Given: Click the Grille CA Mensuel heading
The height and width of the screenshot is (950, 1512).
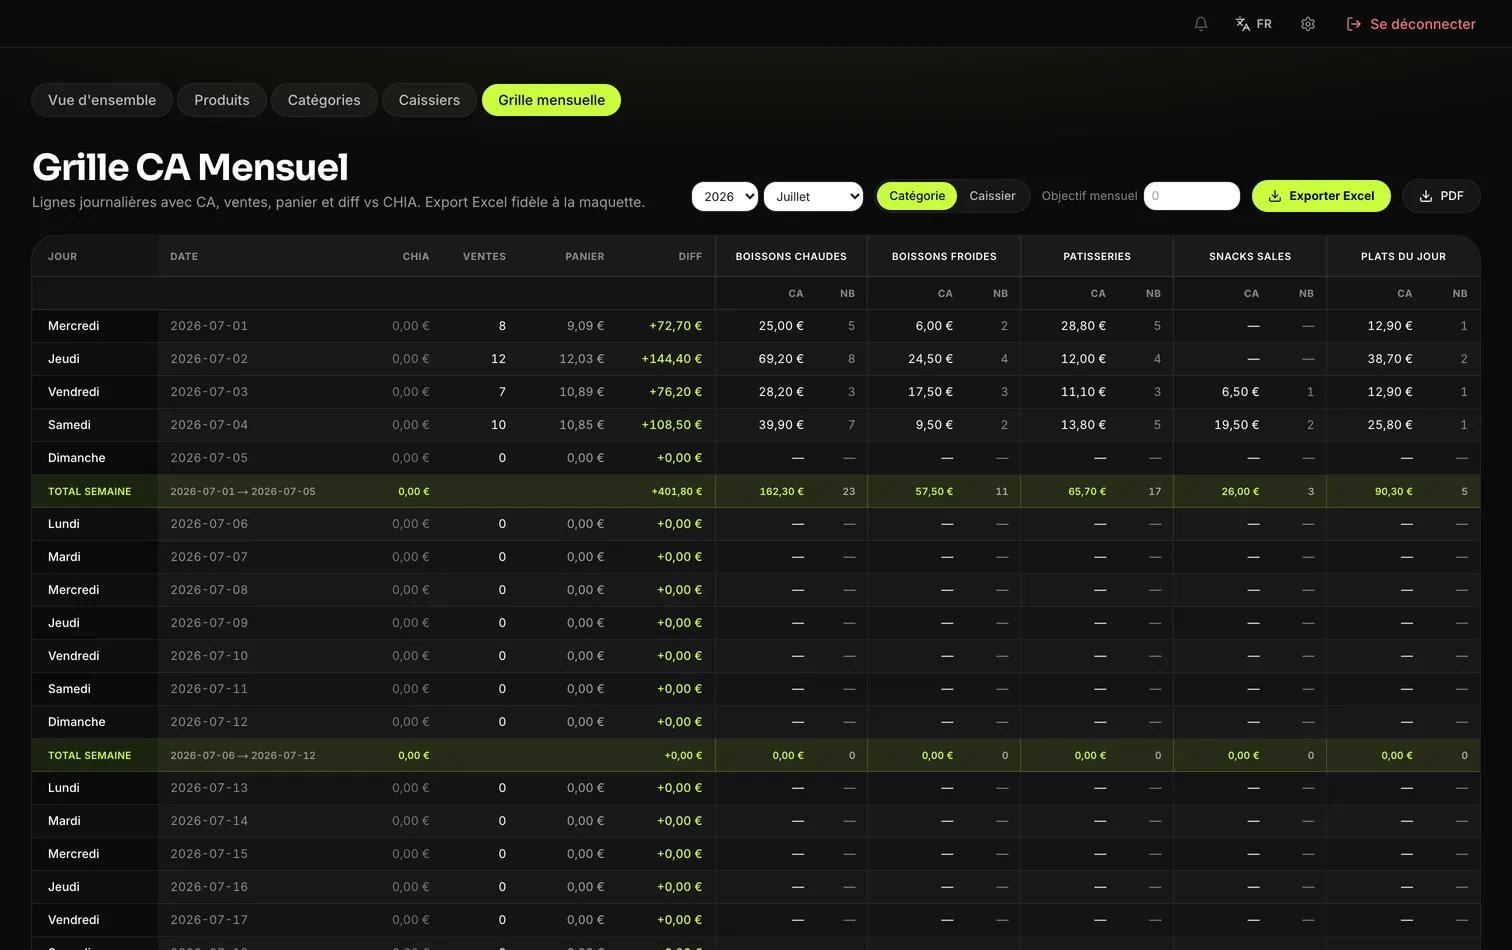Looking at the screenshot, I should (190, 167).
